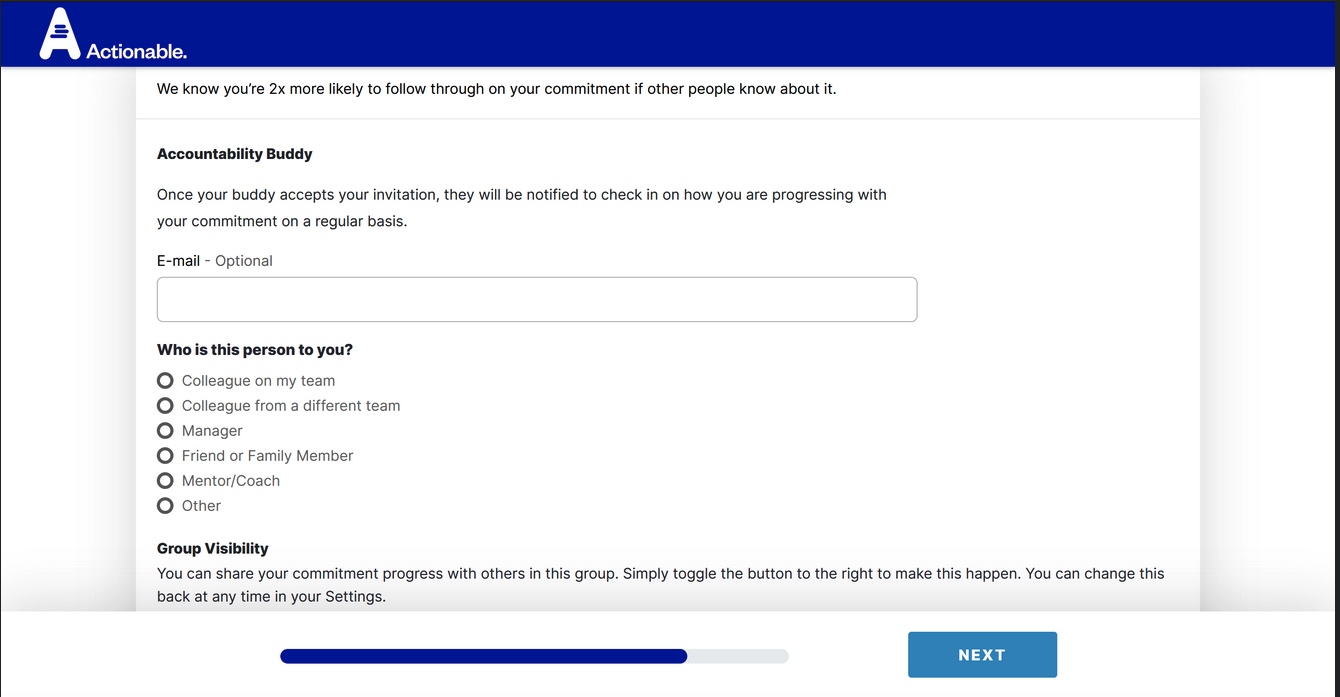Focus the accountability buddy E-mail input field
This screenshot has width=1340, height=697.
(536, 300)
